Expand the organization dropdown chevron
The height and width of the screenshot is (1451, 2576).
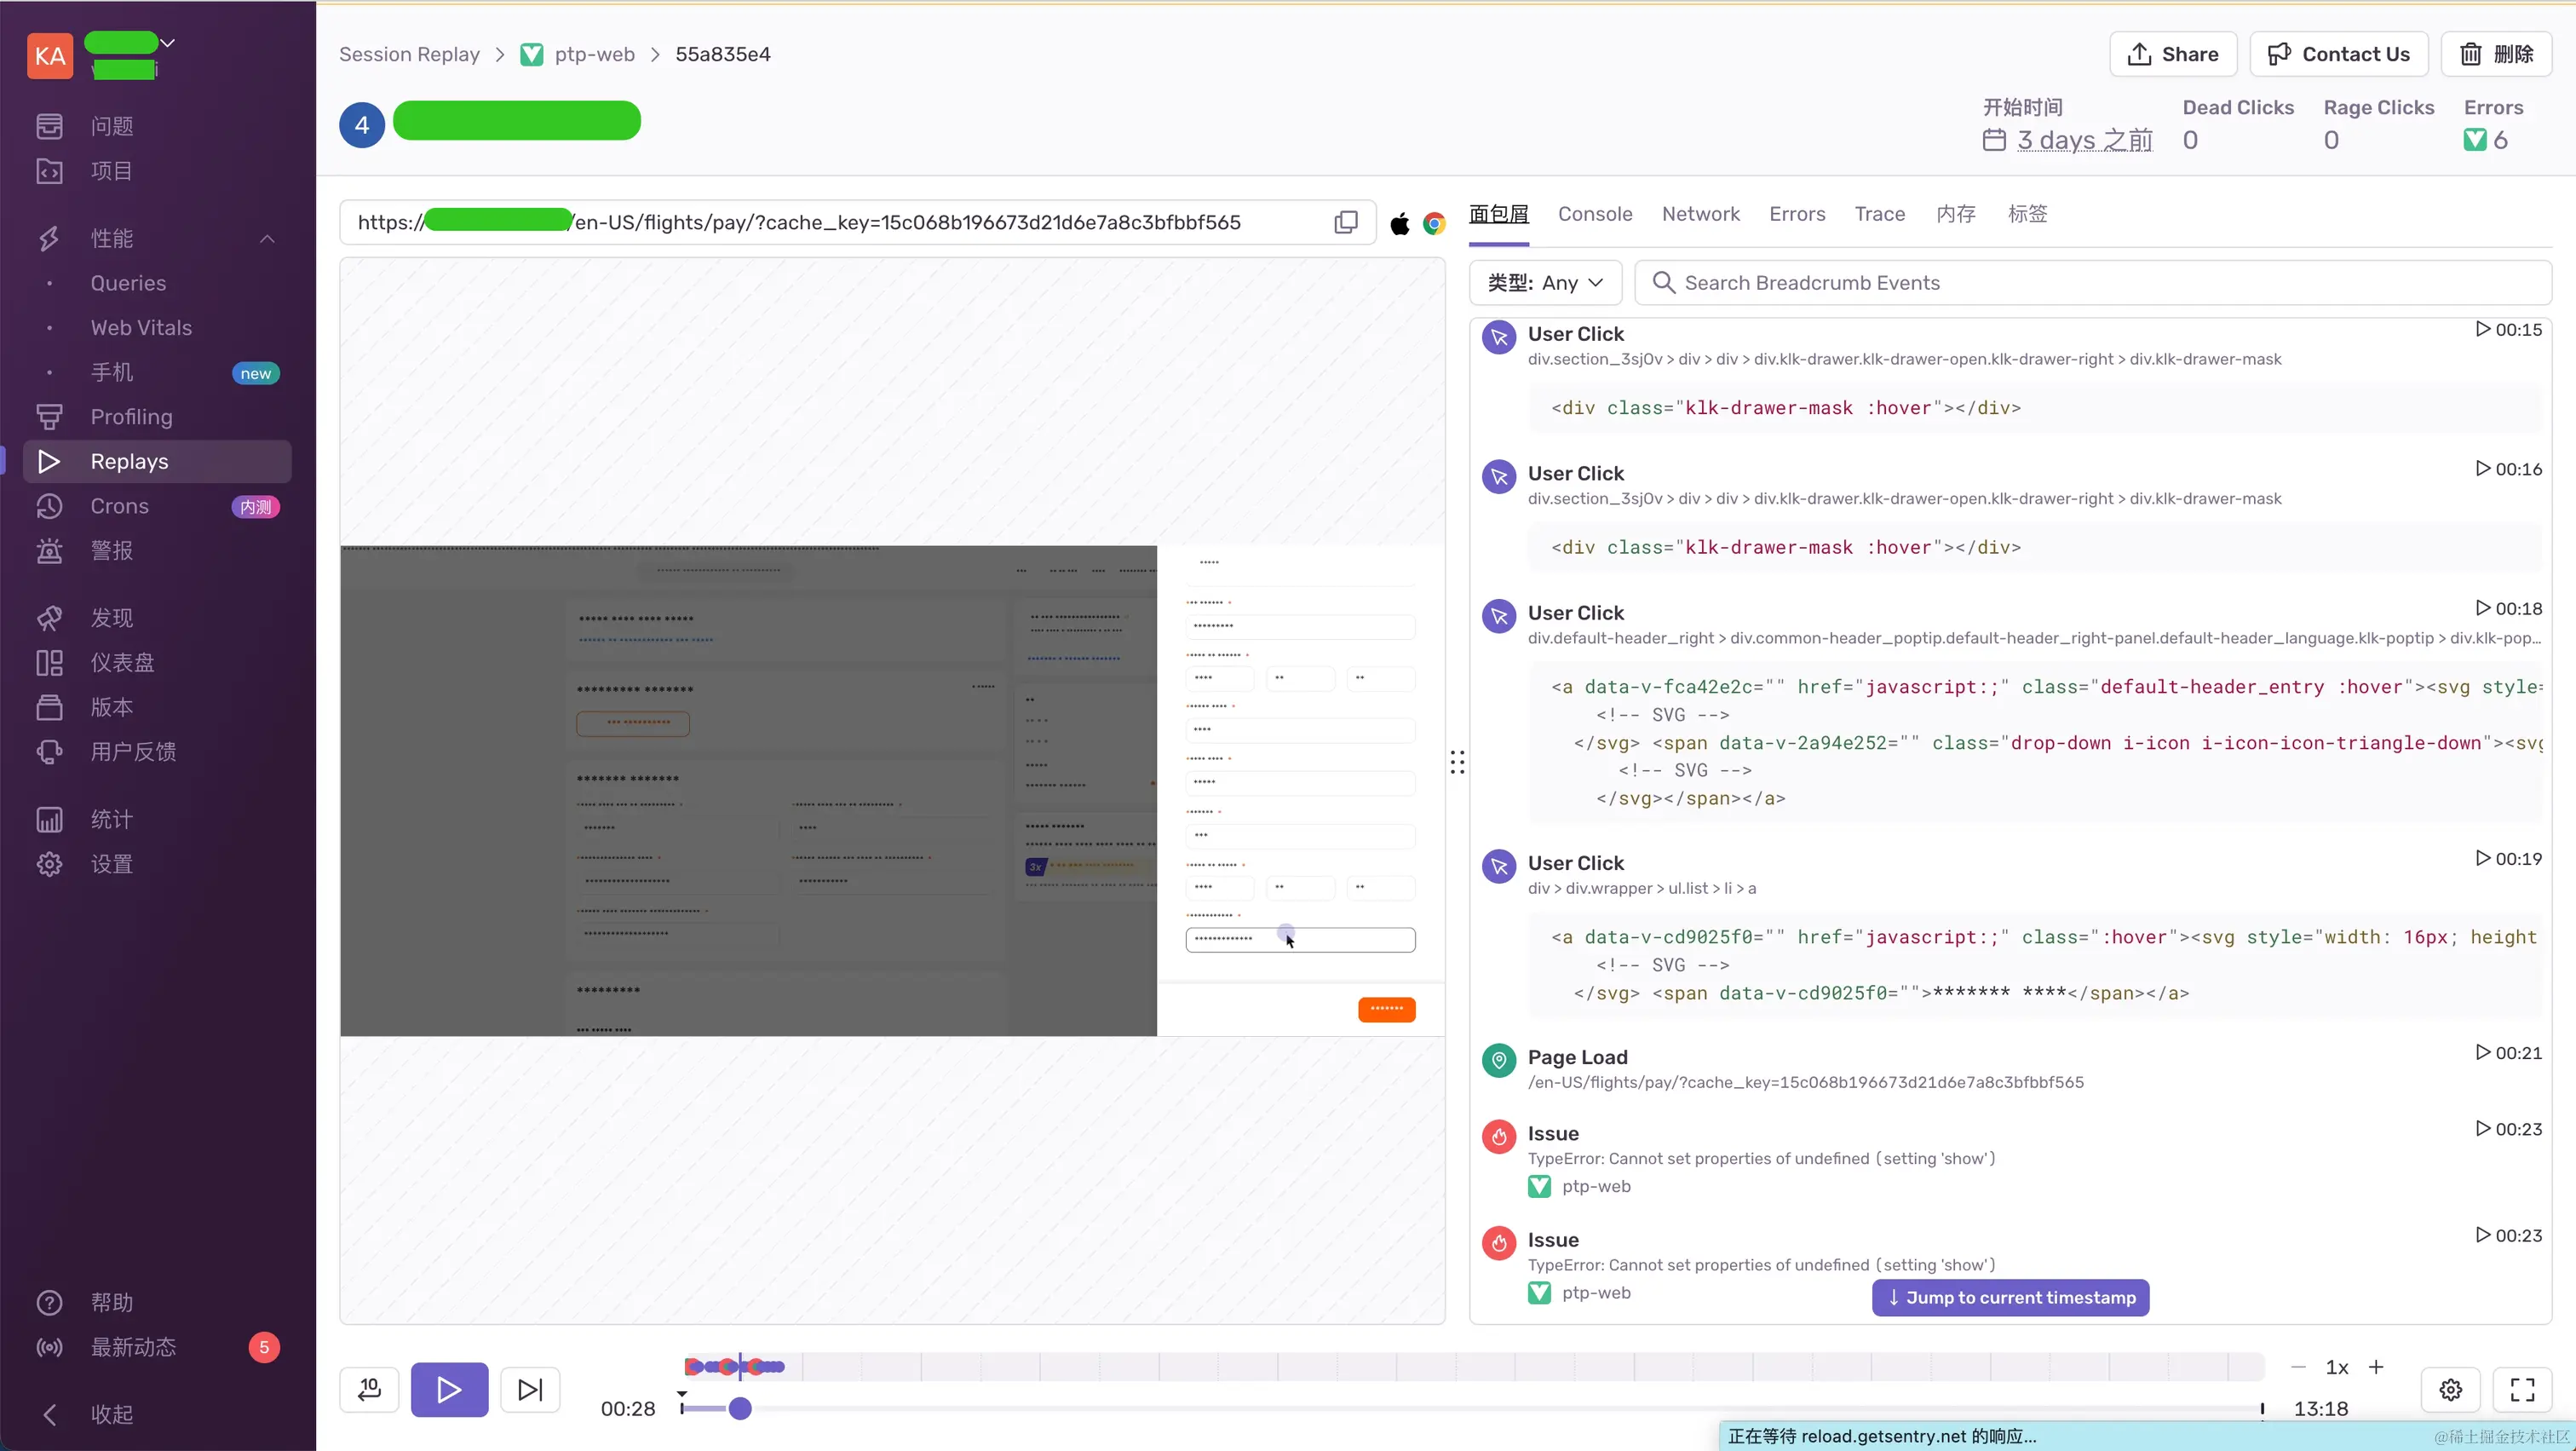pos(168,43)
